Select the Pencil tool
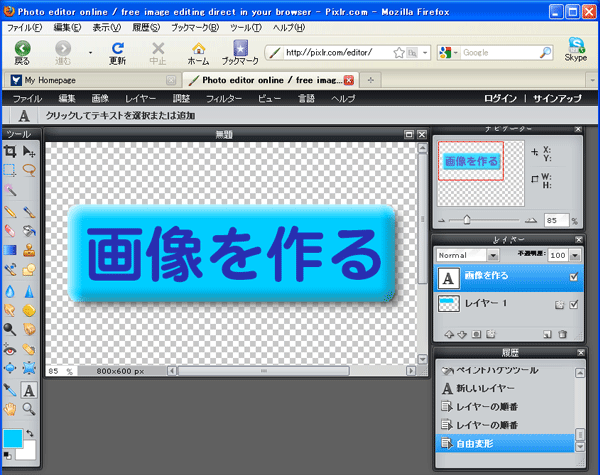 pos(10,212)
